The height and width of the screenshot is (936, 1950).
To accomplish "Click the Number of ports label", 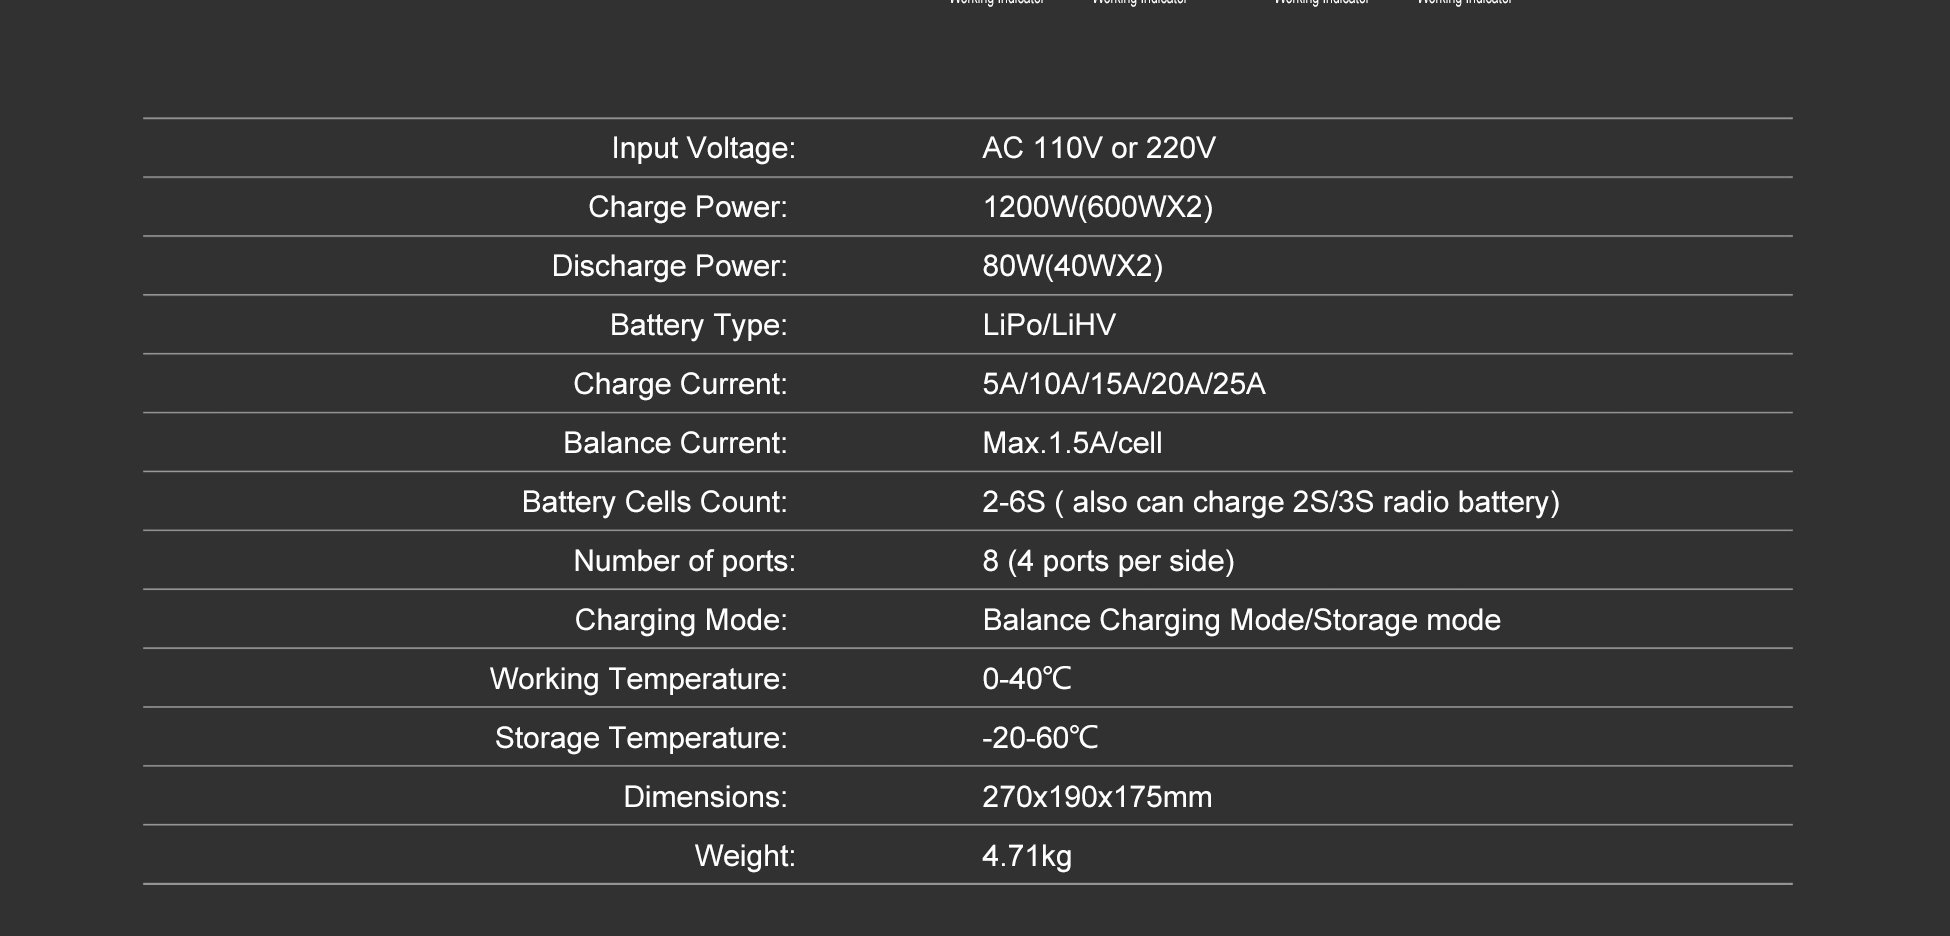I will (x=684, y=561).
